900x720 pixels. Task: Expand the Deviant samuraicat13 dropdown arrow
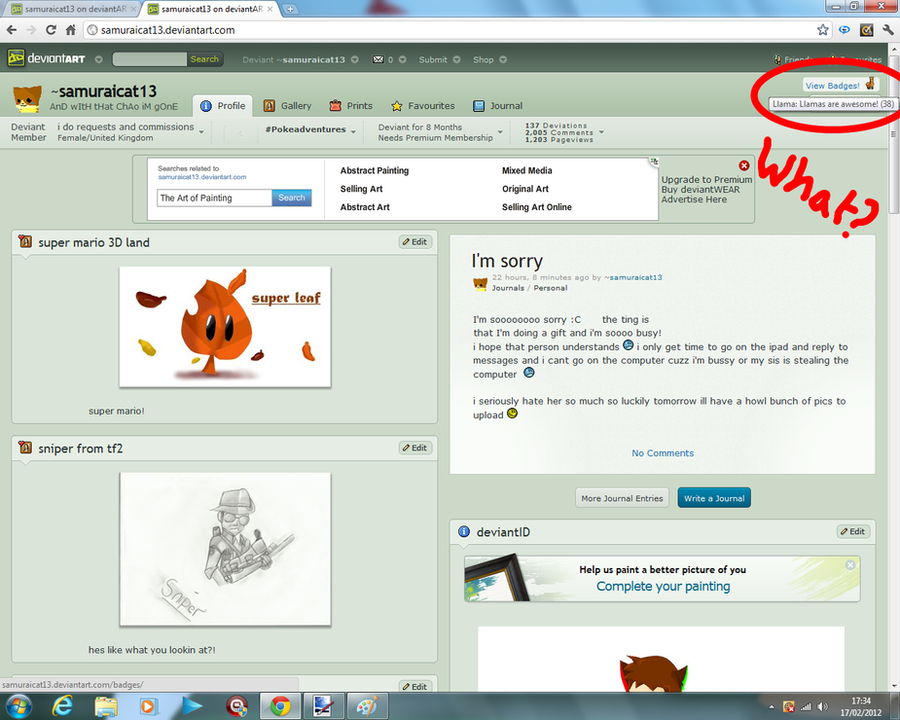pyautogui.click(x=355, y=59)
